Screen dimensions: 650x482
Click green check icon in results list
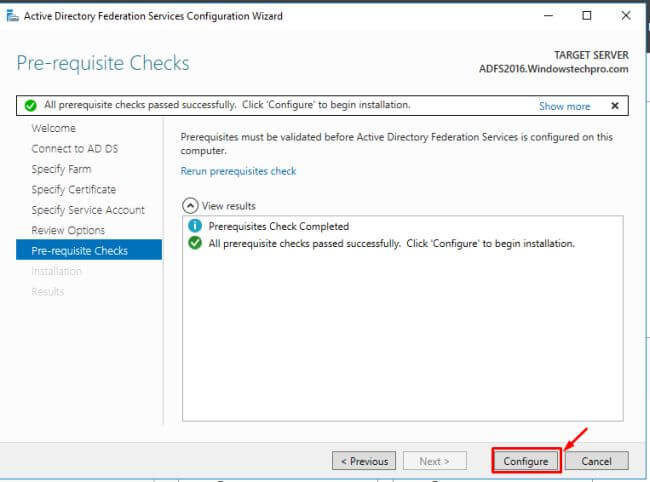pos(195,243)
